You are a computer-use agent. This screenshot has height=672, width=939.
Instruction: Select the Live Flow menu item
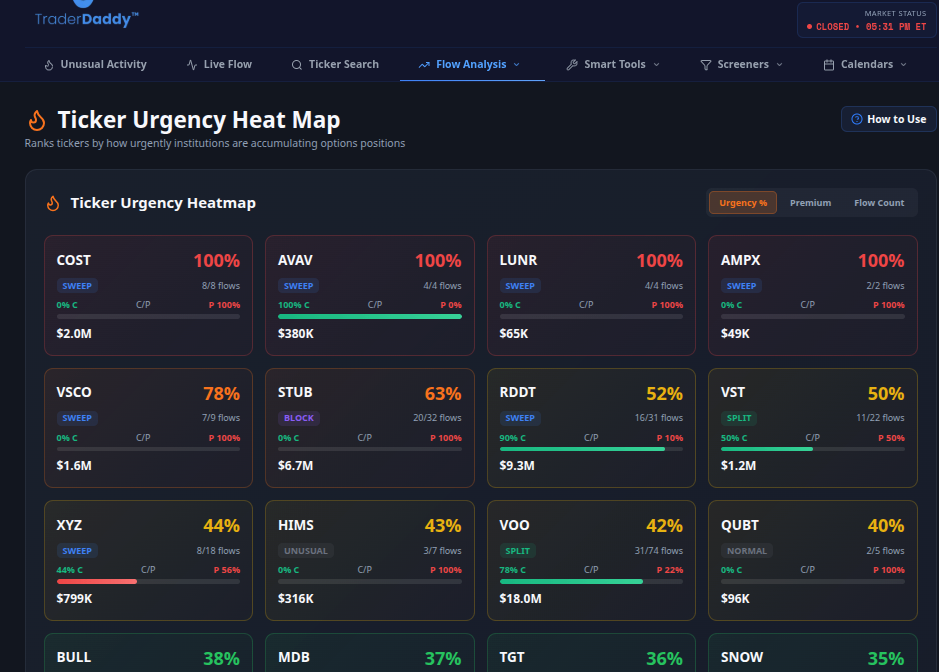pos(219,64)
